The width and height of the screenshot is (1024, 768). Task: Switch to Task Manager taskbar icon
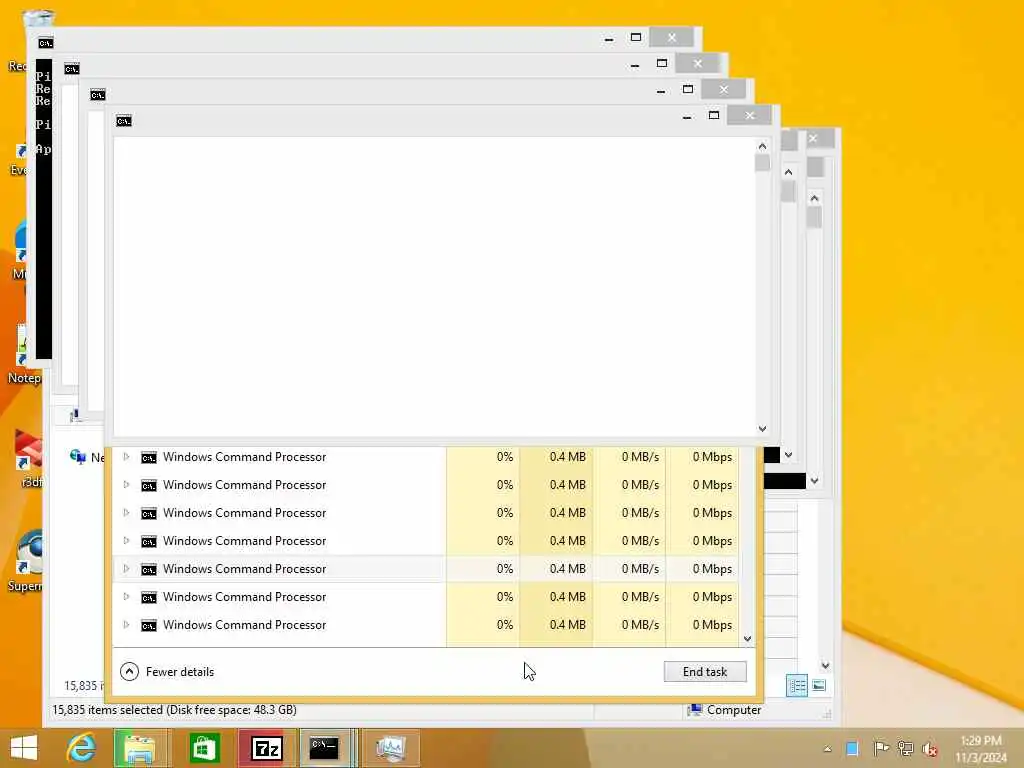(391, 748)
